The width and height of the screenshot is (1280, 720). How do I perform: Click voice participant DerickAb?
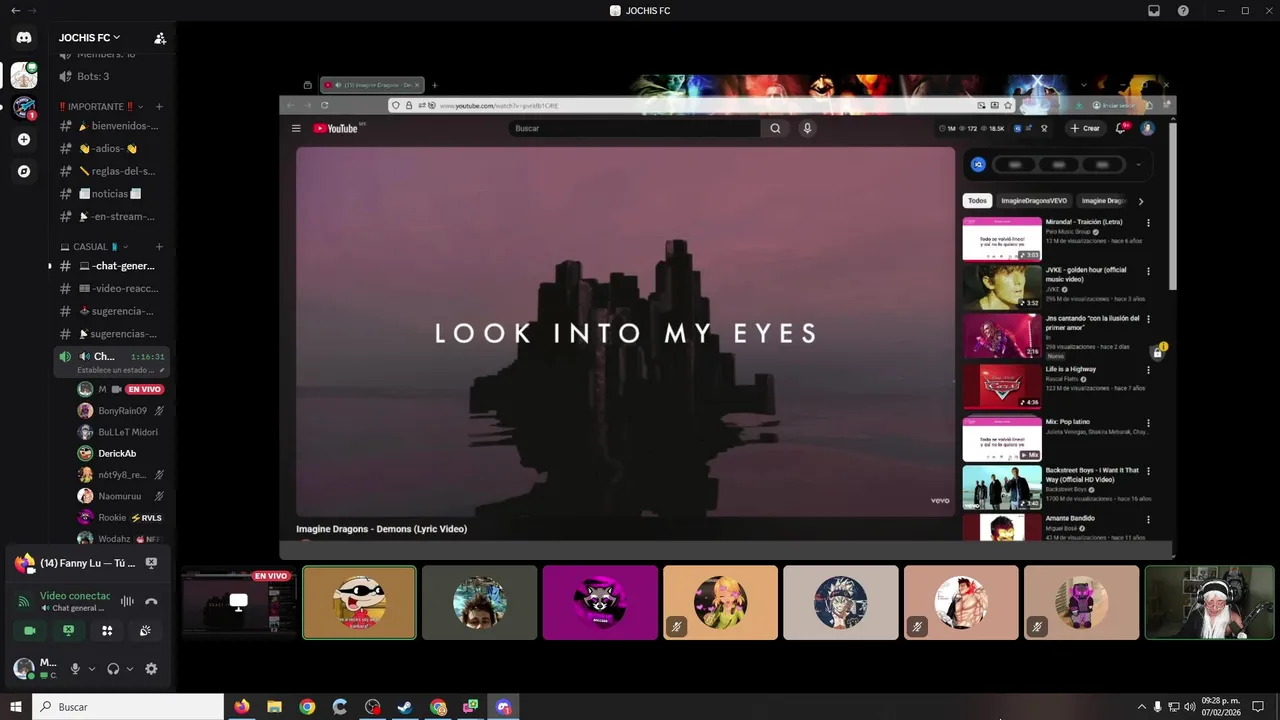pos(122,454)
